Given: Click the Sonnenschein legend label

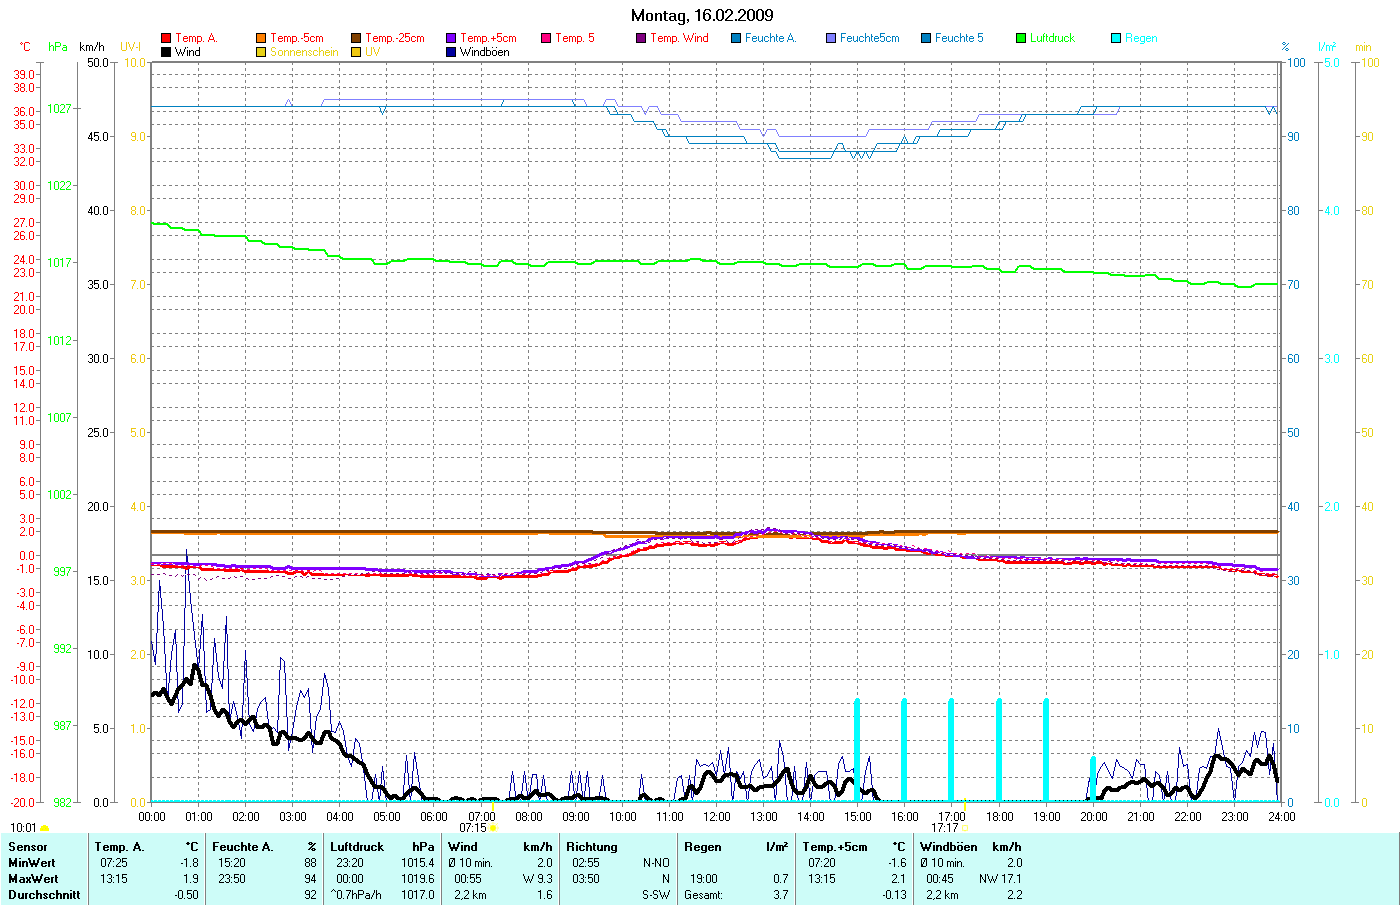Looking at the screenshot, I should tap(304, 52).
